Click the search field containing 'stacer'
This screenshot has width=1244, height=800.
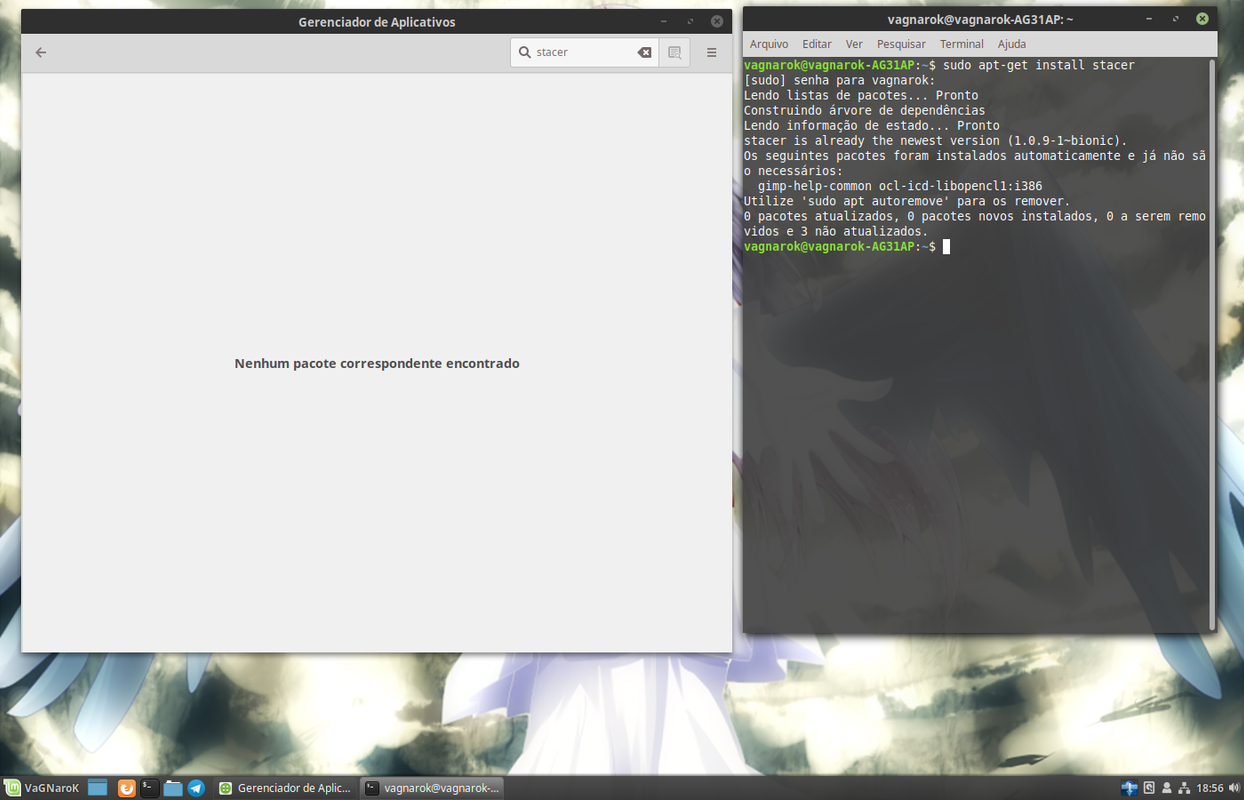pos(584,52)
